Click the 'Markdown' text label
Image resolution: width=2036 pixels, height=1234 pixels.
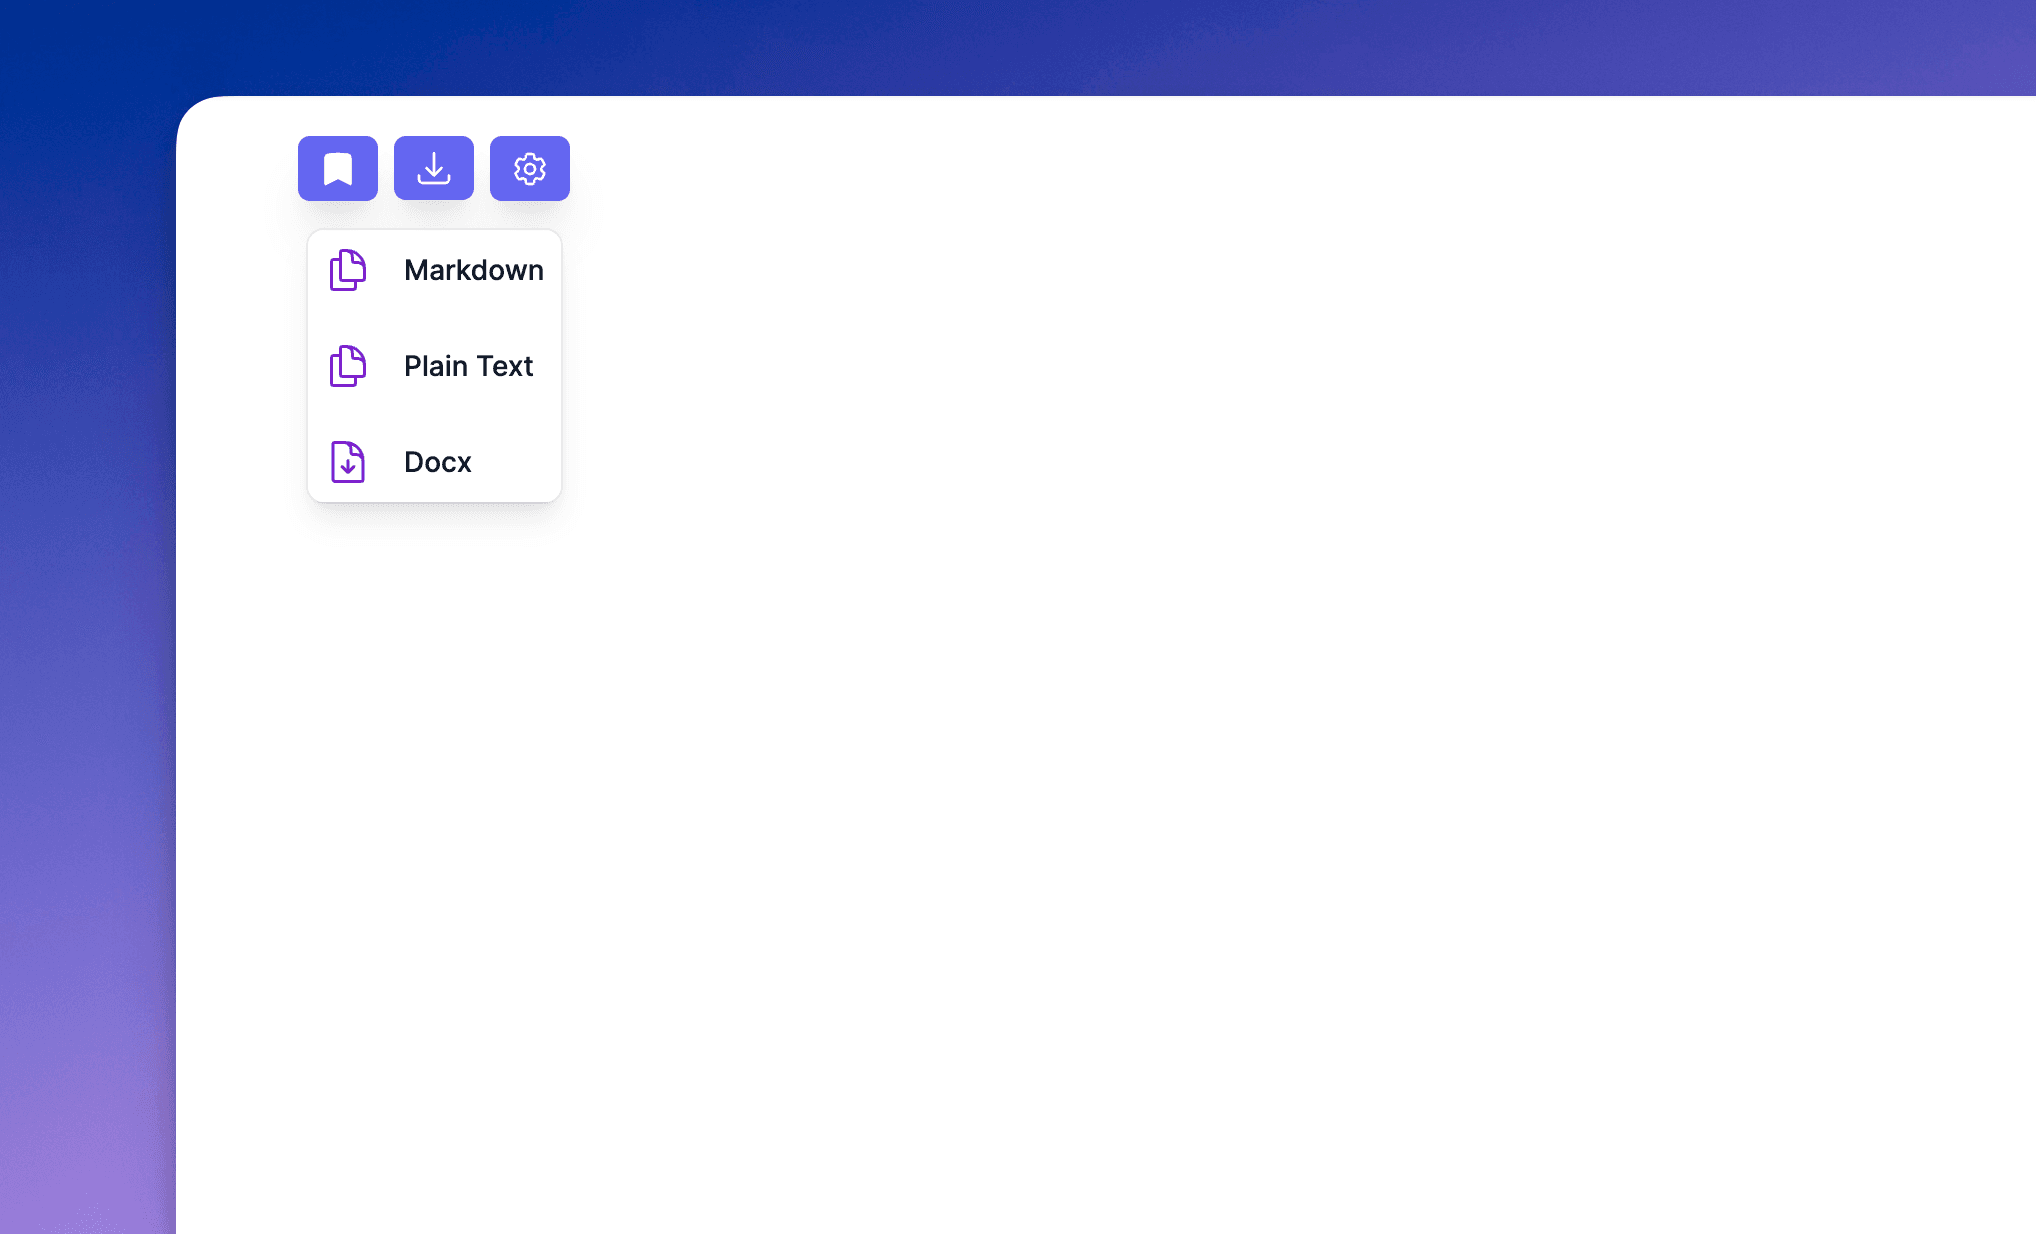click(473, 270)
